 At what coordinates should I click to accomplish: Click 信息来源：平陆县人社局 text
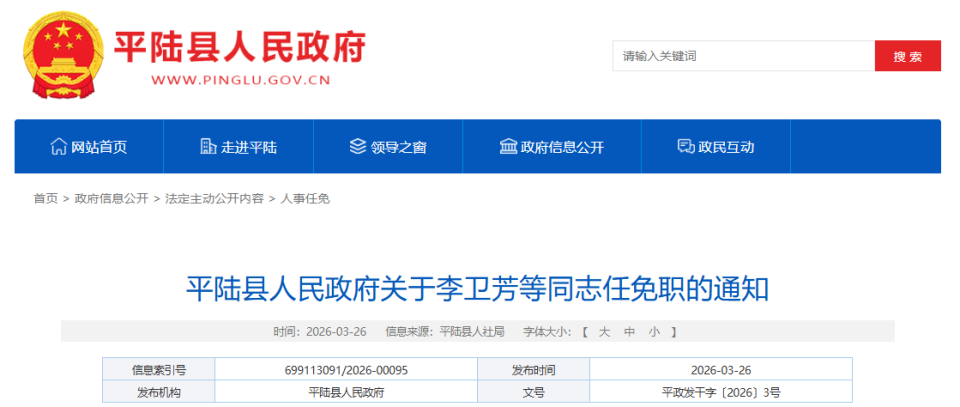[x=445, y=332]
